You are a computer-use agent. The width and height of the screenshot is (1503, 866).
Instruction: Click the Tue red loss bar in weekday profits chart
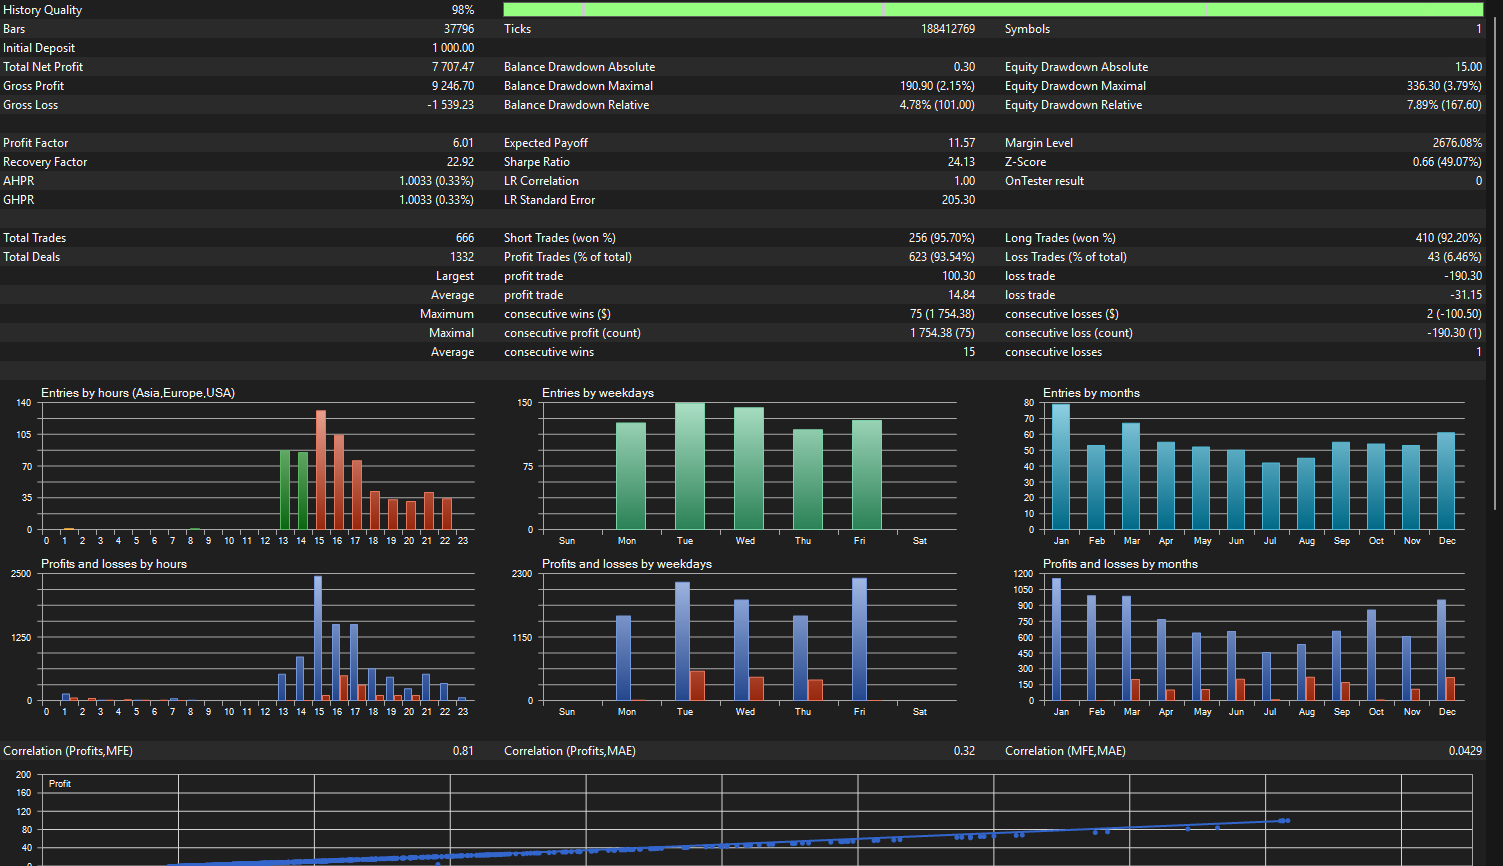pyautogui.click(x=697, y=686)
